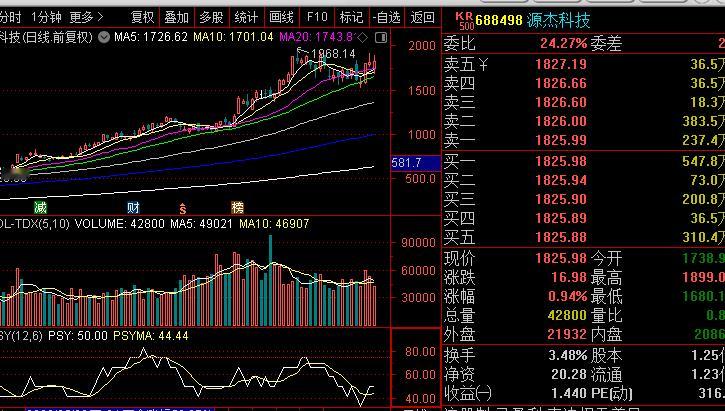This screenshot has width=725, height=411.
Task: Click the 量比 label
Action: tap(606, 315)
